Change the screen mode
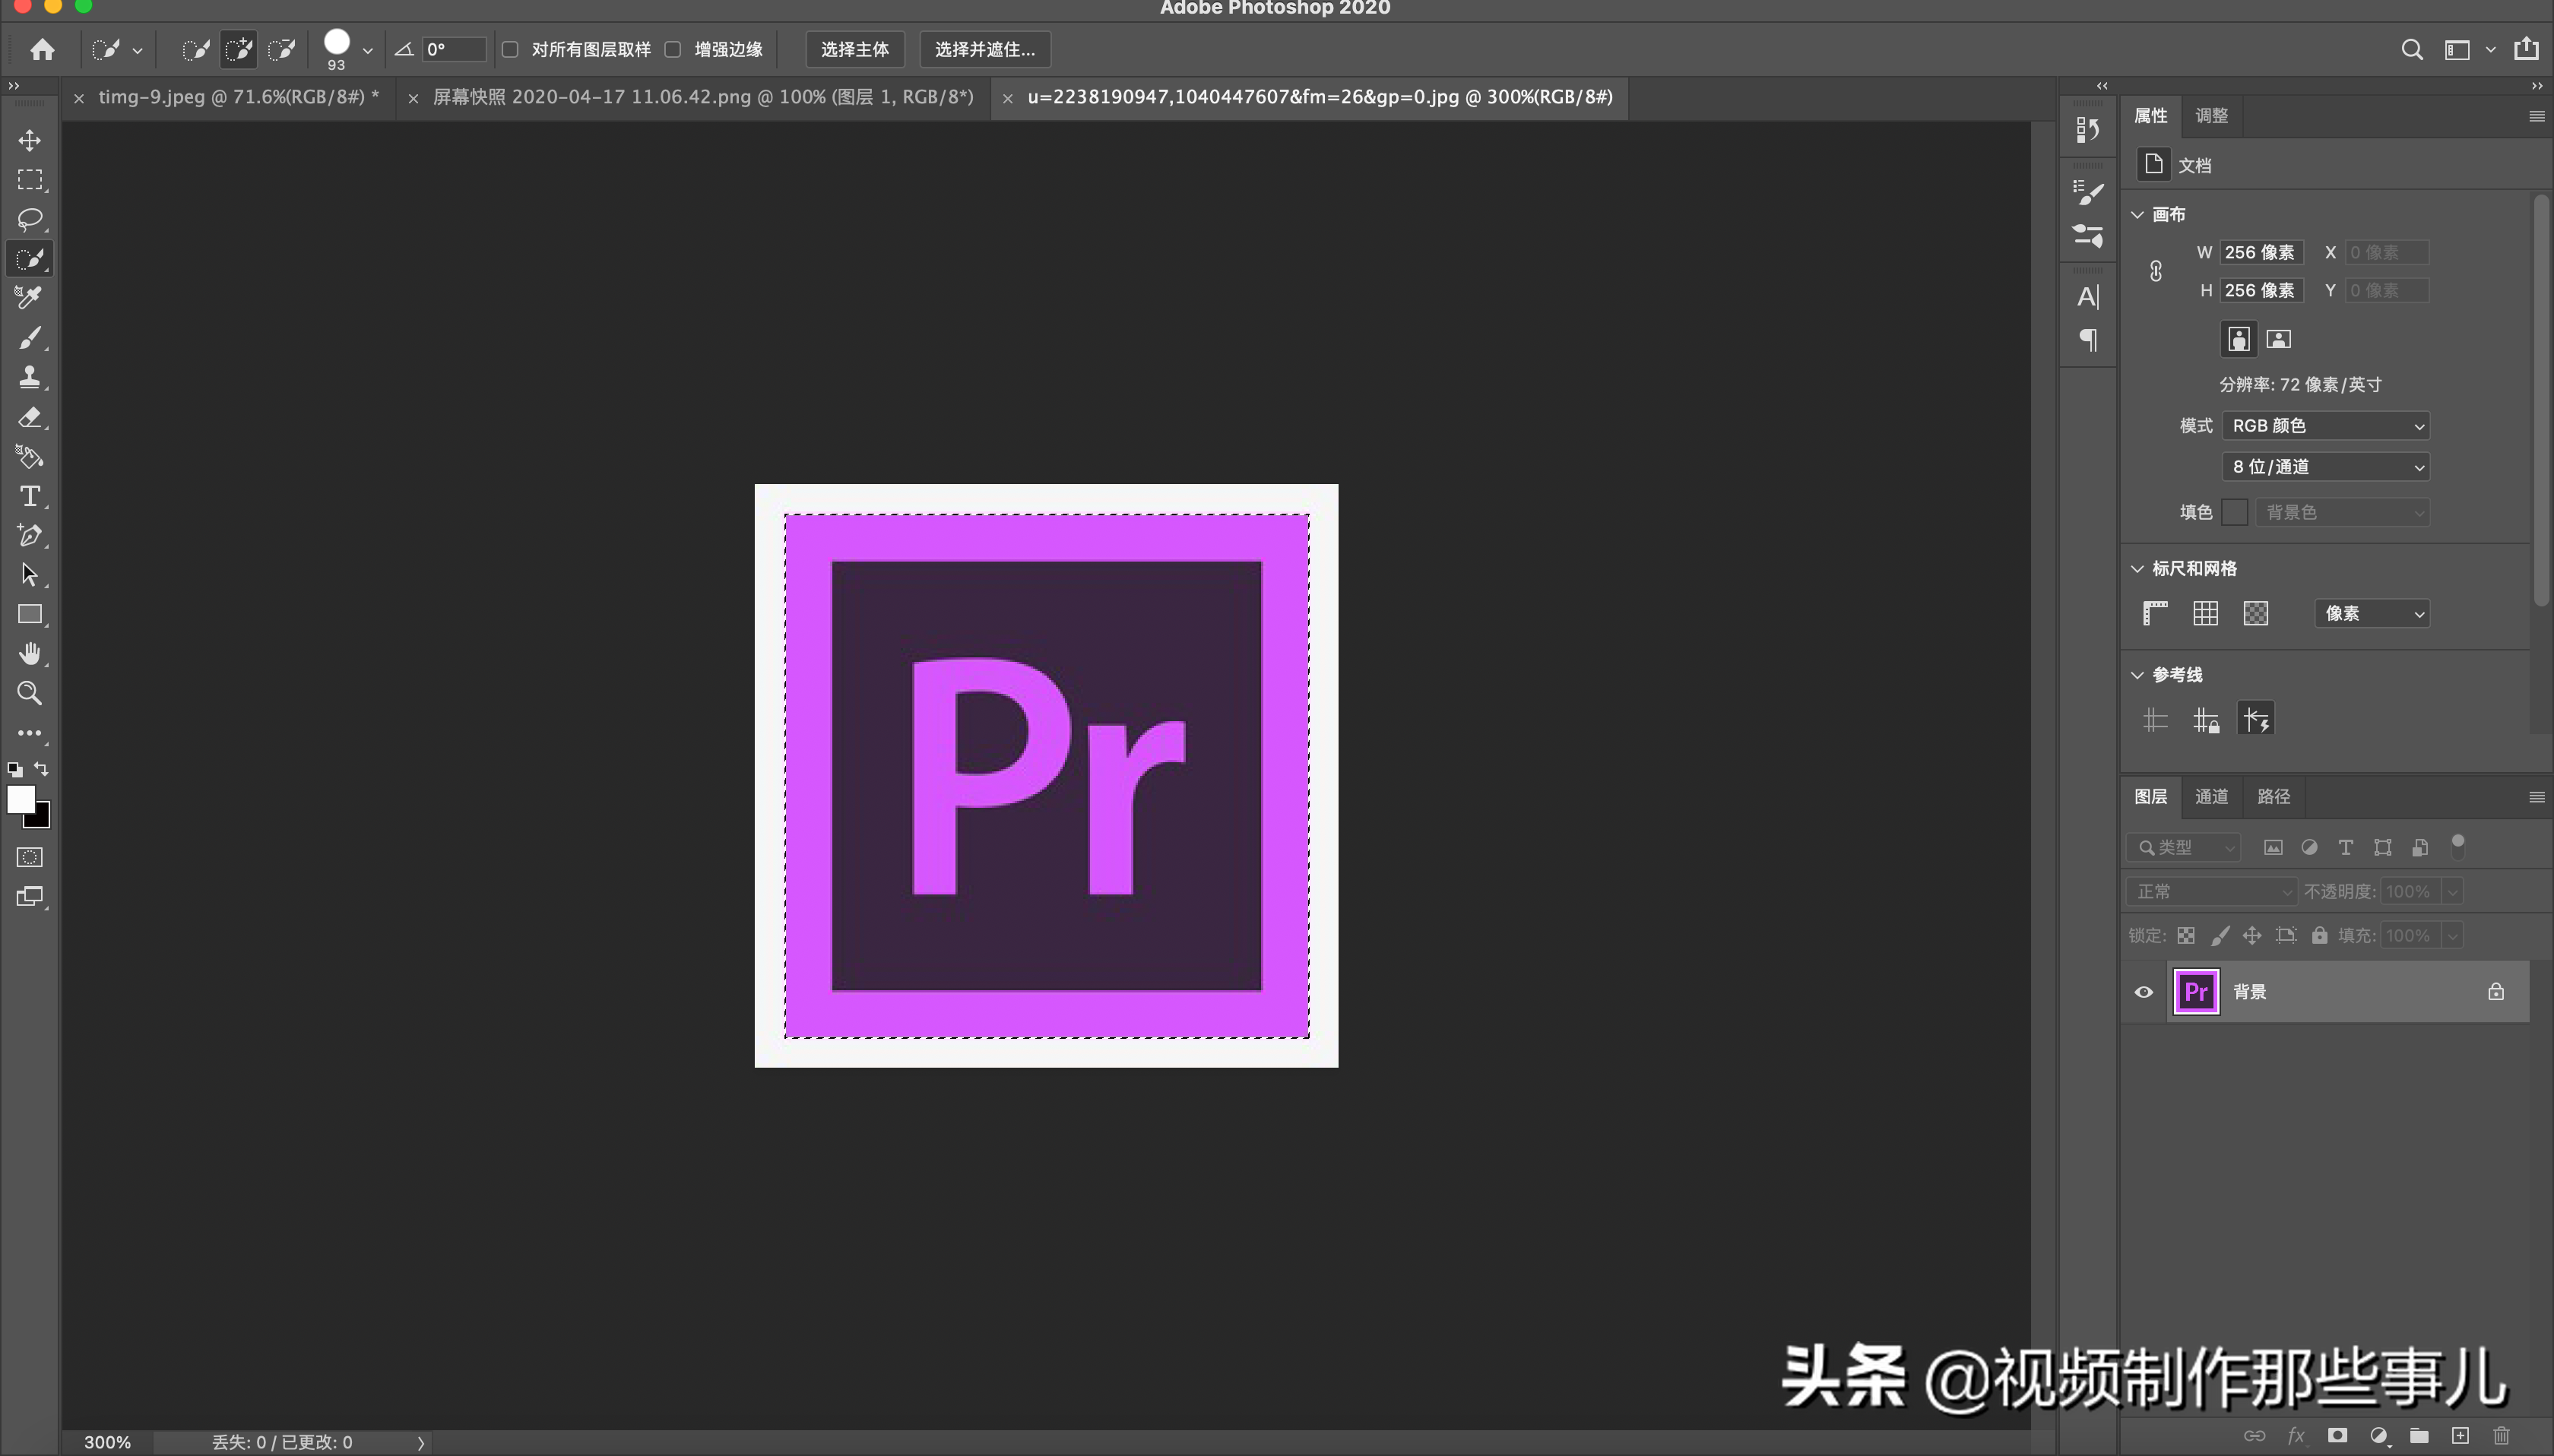Image resolution: width=2554 pixels, height=1456 pixels. coord(30,897)
